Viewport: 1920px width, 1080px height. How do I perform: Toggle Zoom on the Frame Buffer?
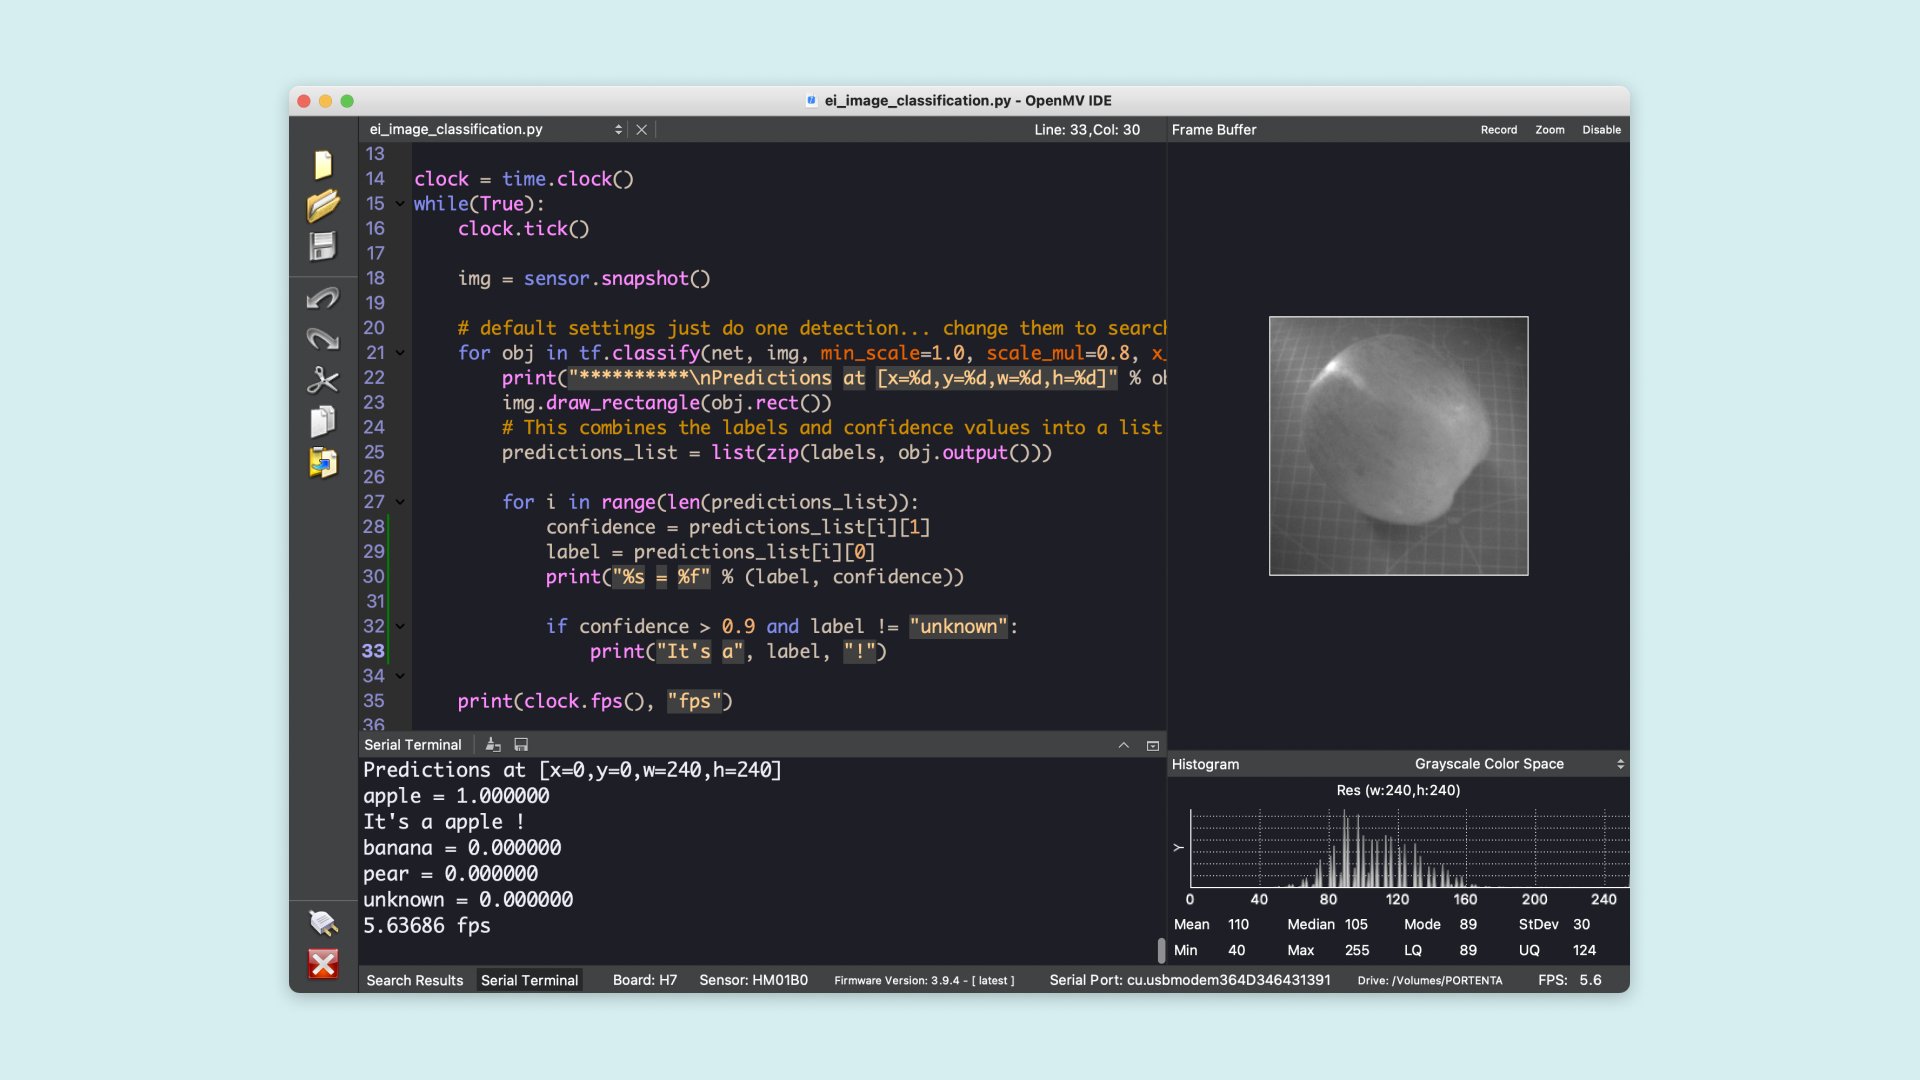click(1549, 129)
